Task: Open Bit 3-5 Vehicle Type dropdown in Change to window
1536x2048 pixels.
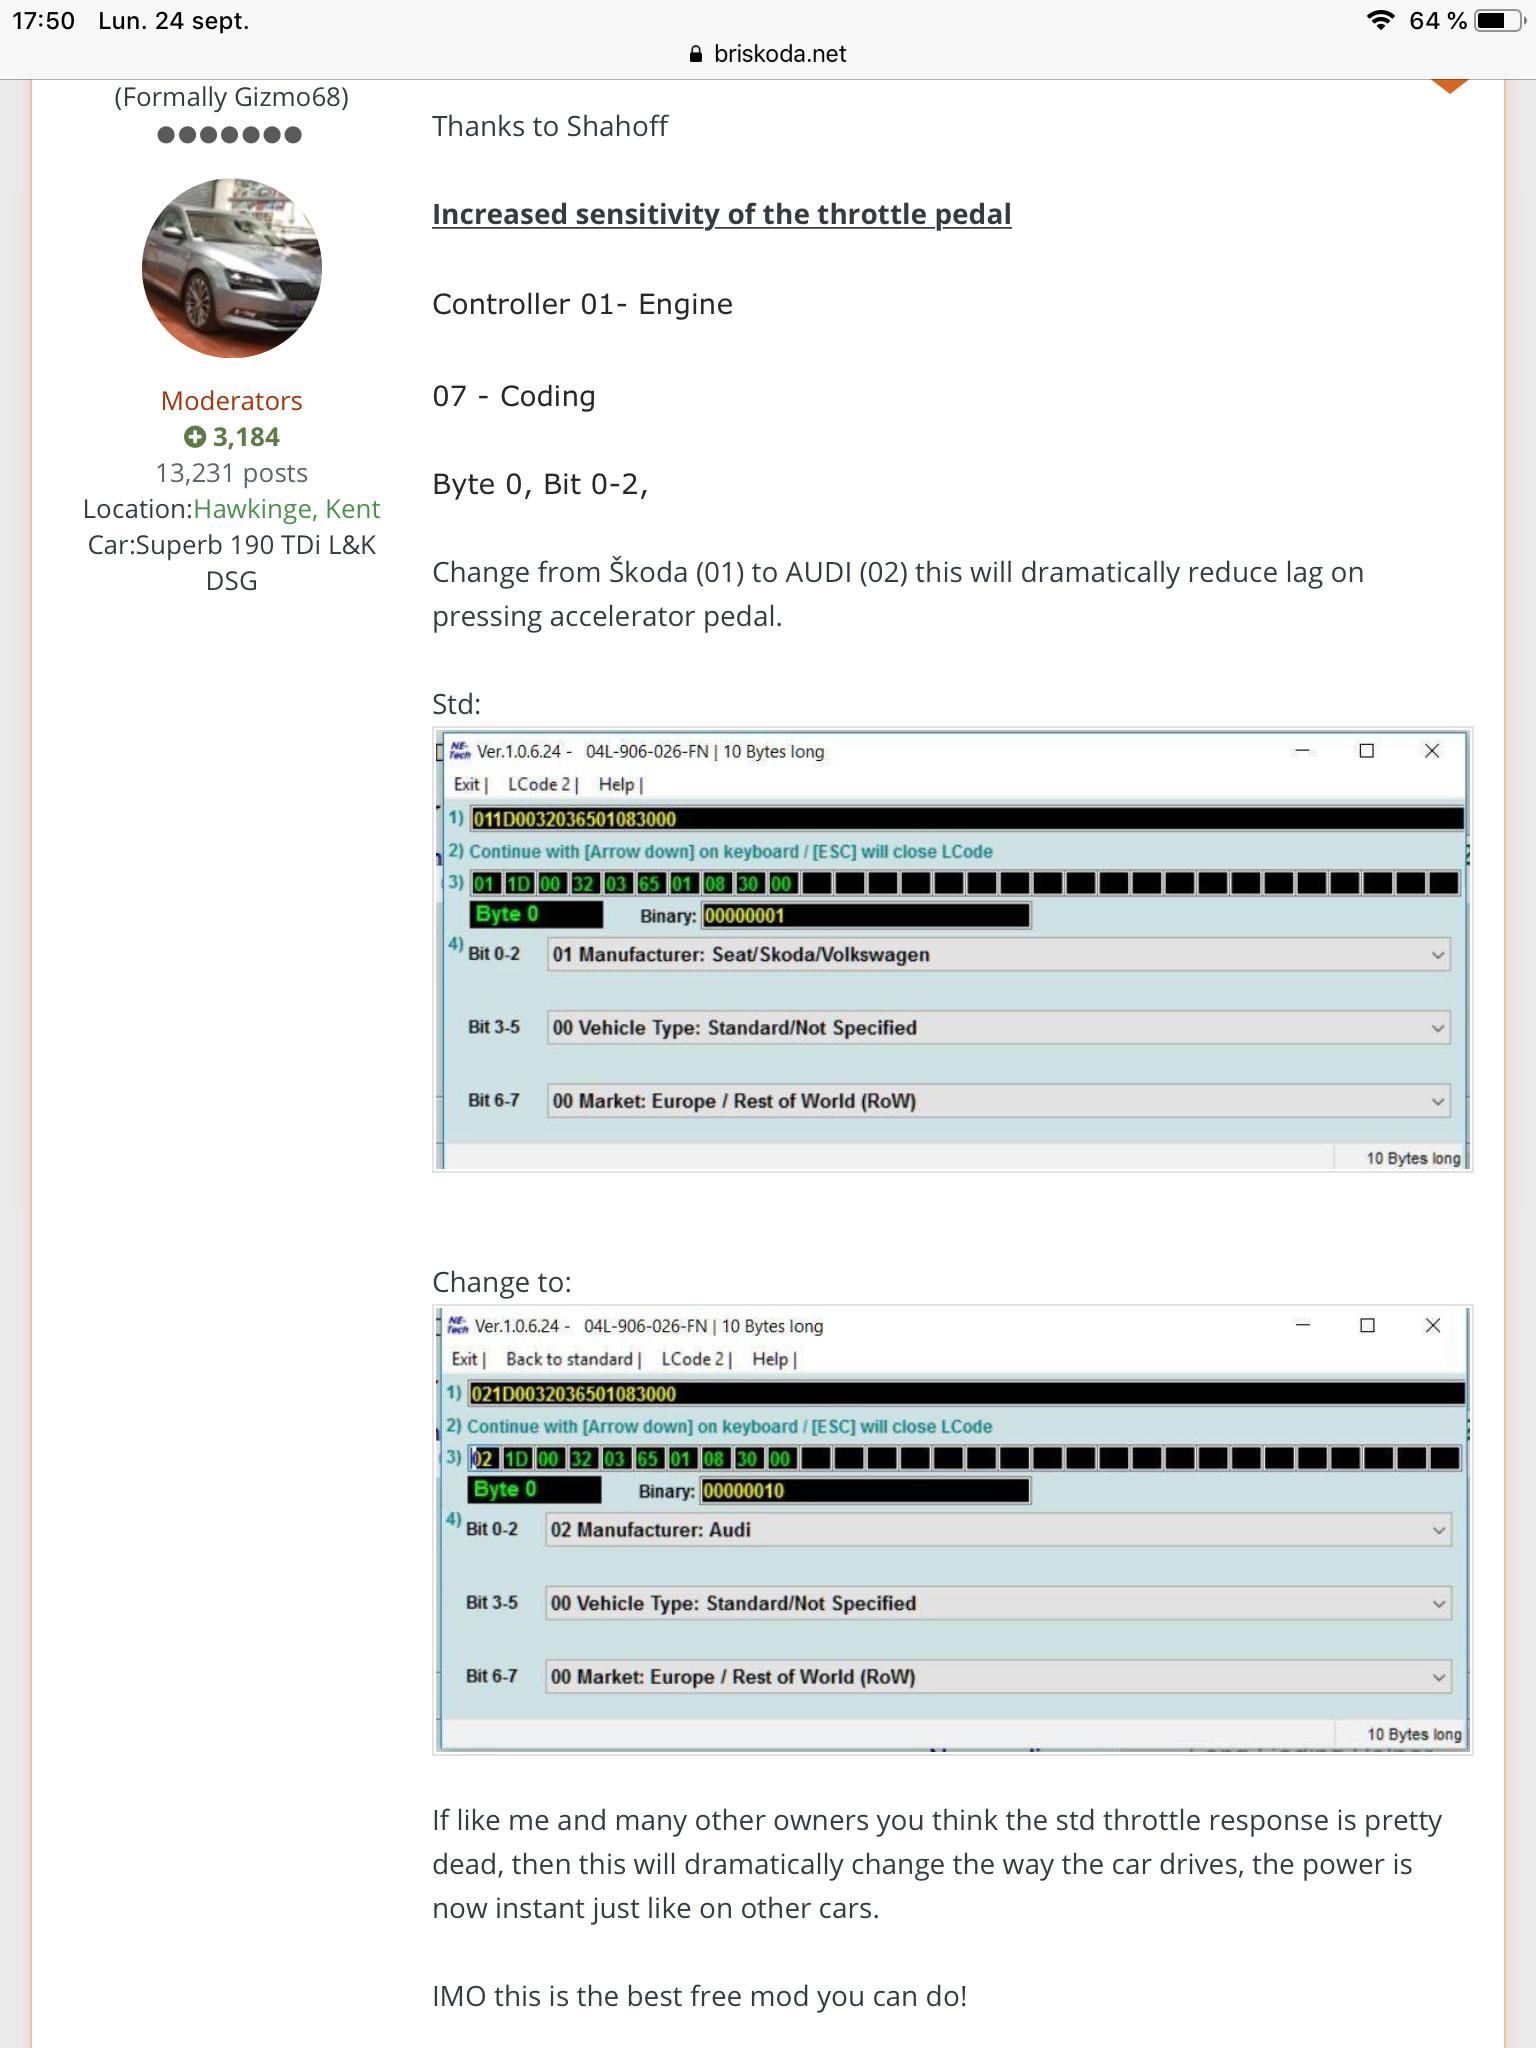Action: [998, 1604]
